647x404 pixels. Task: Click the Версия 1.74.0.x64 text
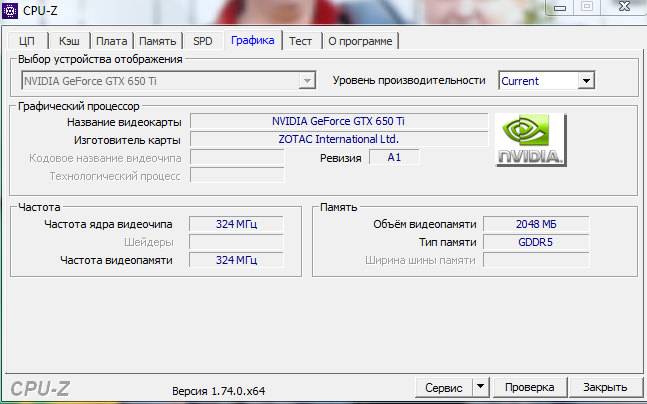[219, 391]
